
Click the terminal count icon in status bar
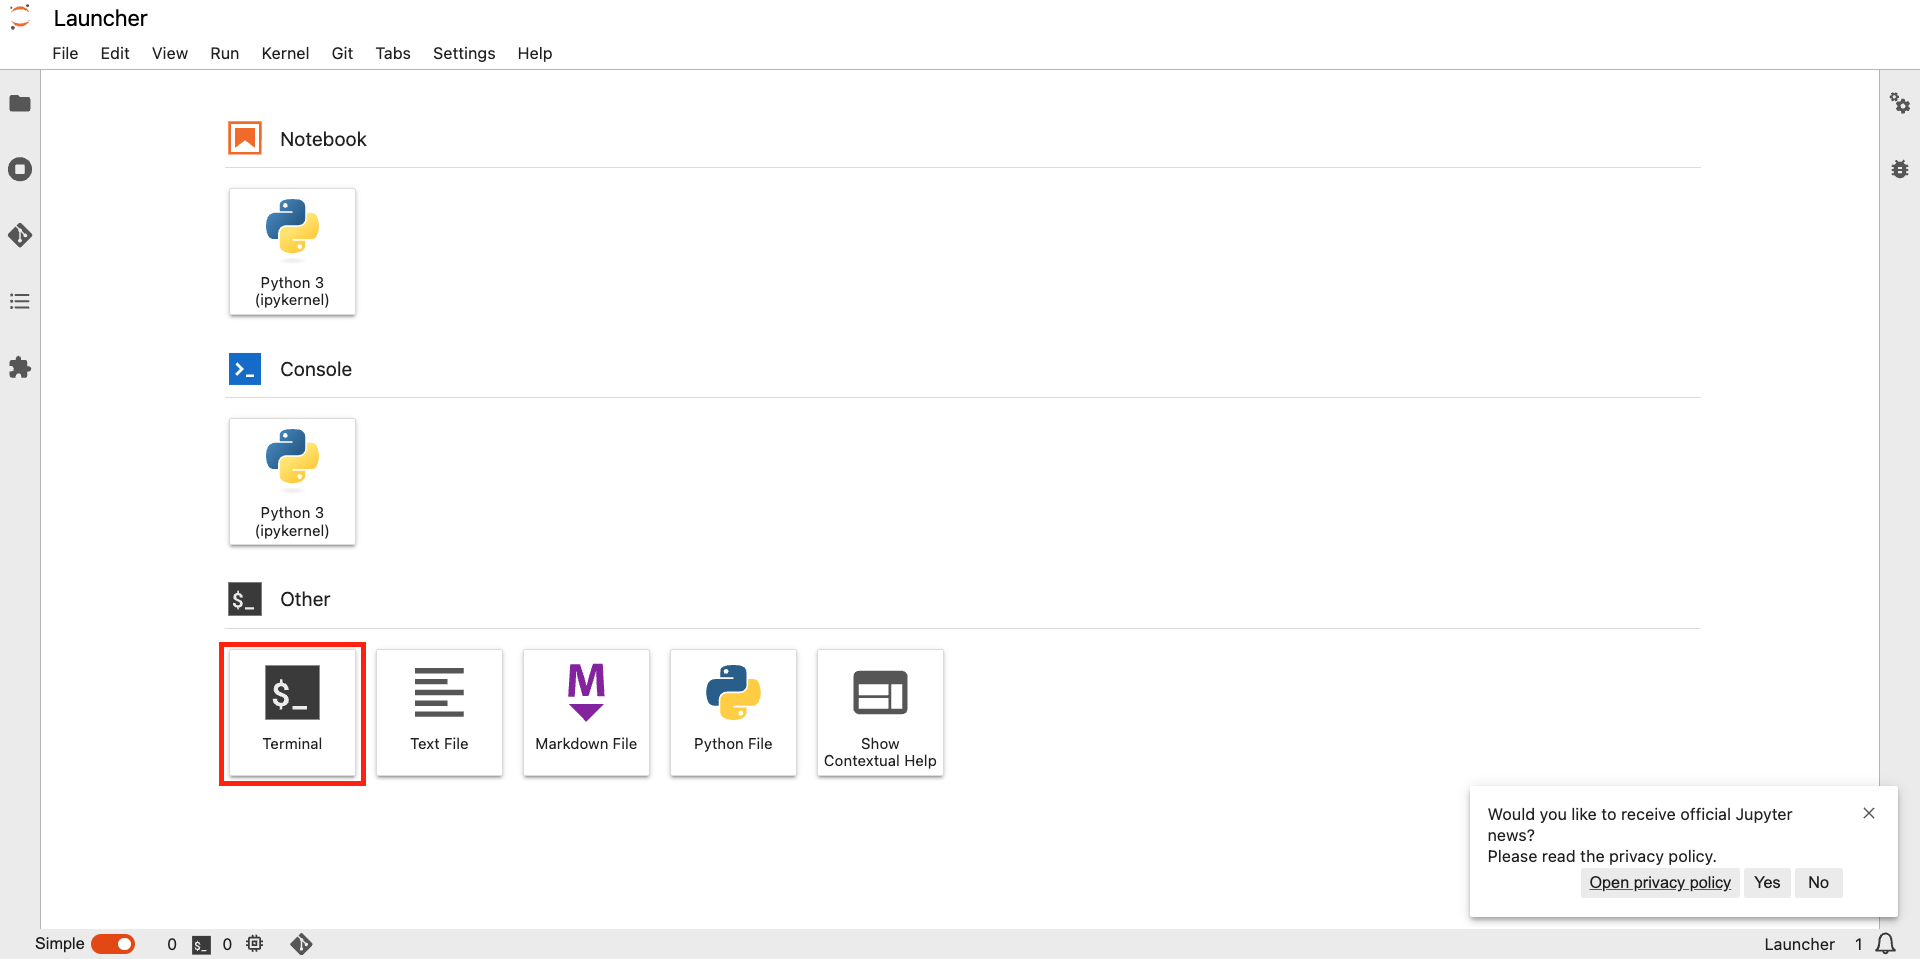click(201, 944)
